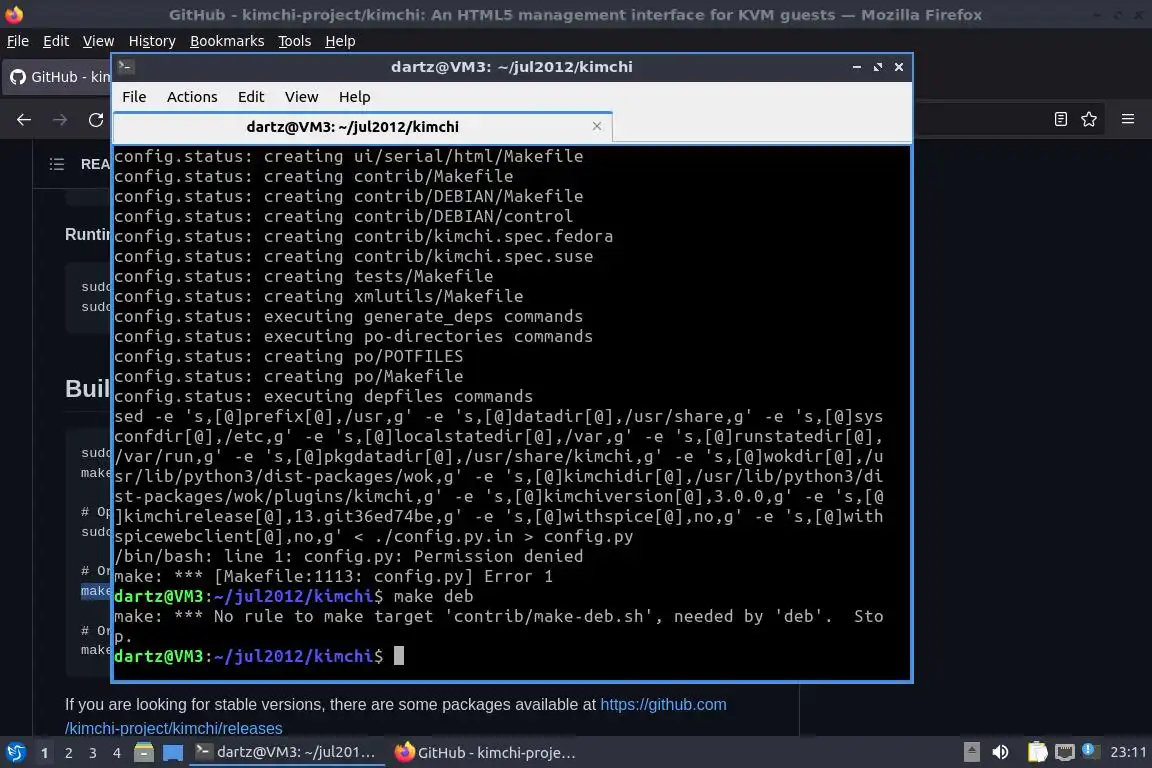This screenshot has width=1152, height=768.
Task: Open the terminal Help menu
Action: tap(354, 97)
